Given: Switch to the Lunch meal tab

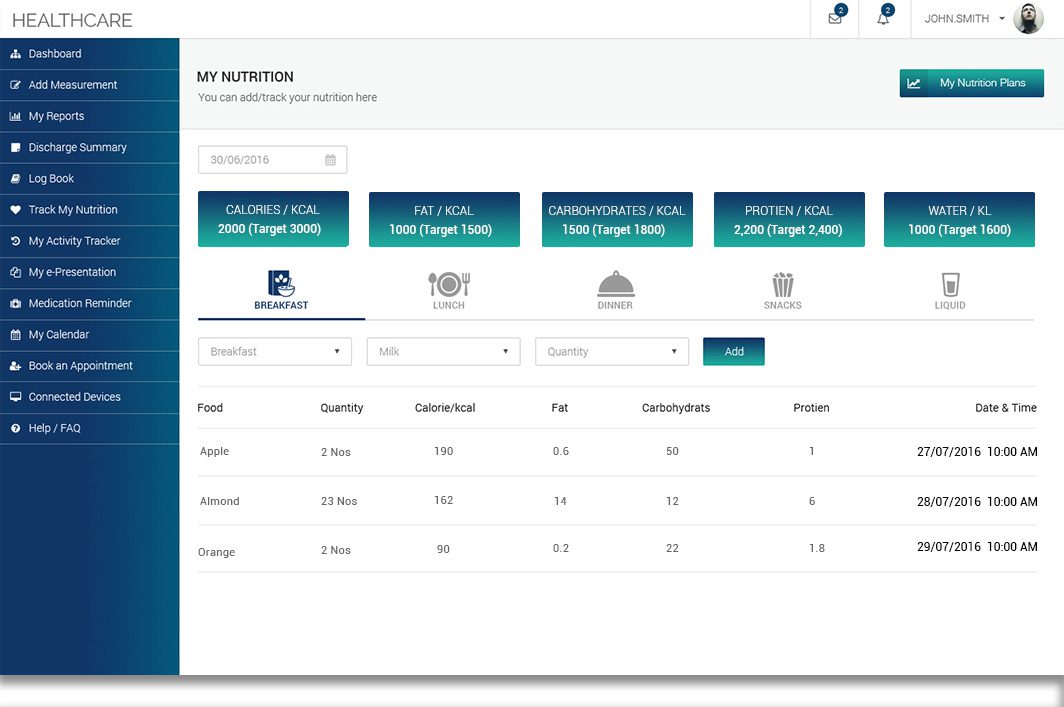Looking at the screenshot, I should click(x=449, y=290).
